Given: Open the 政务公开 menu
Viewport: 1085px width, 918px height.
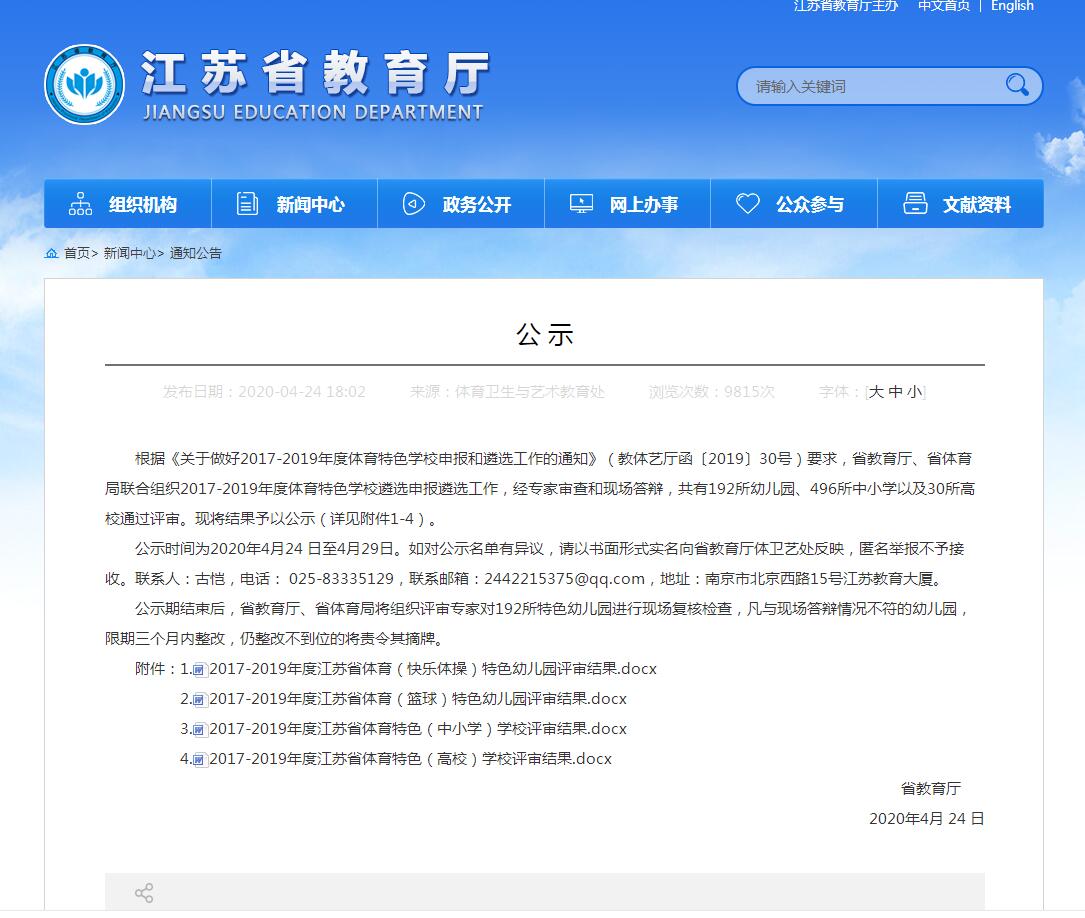Looking at the screenshot, I should click(461, 203).
